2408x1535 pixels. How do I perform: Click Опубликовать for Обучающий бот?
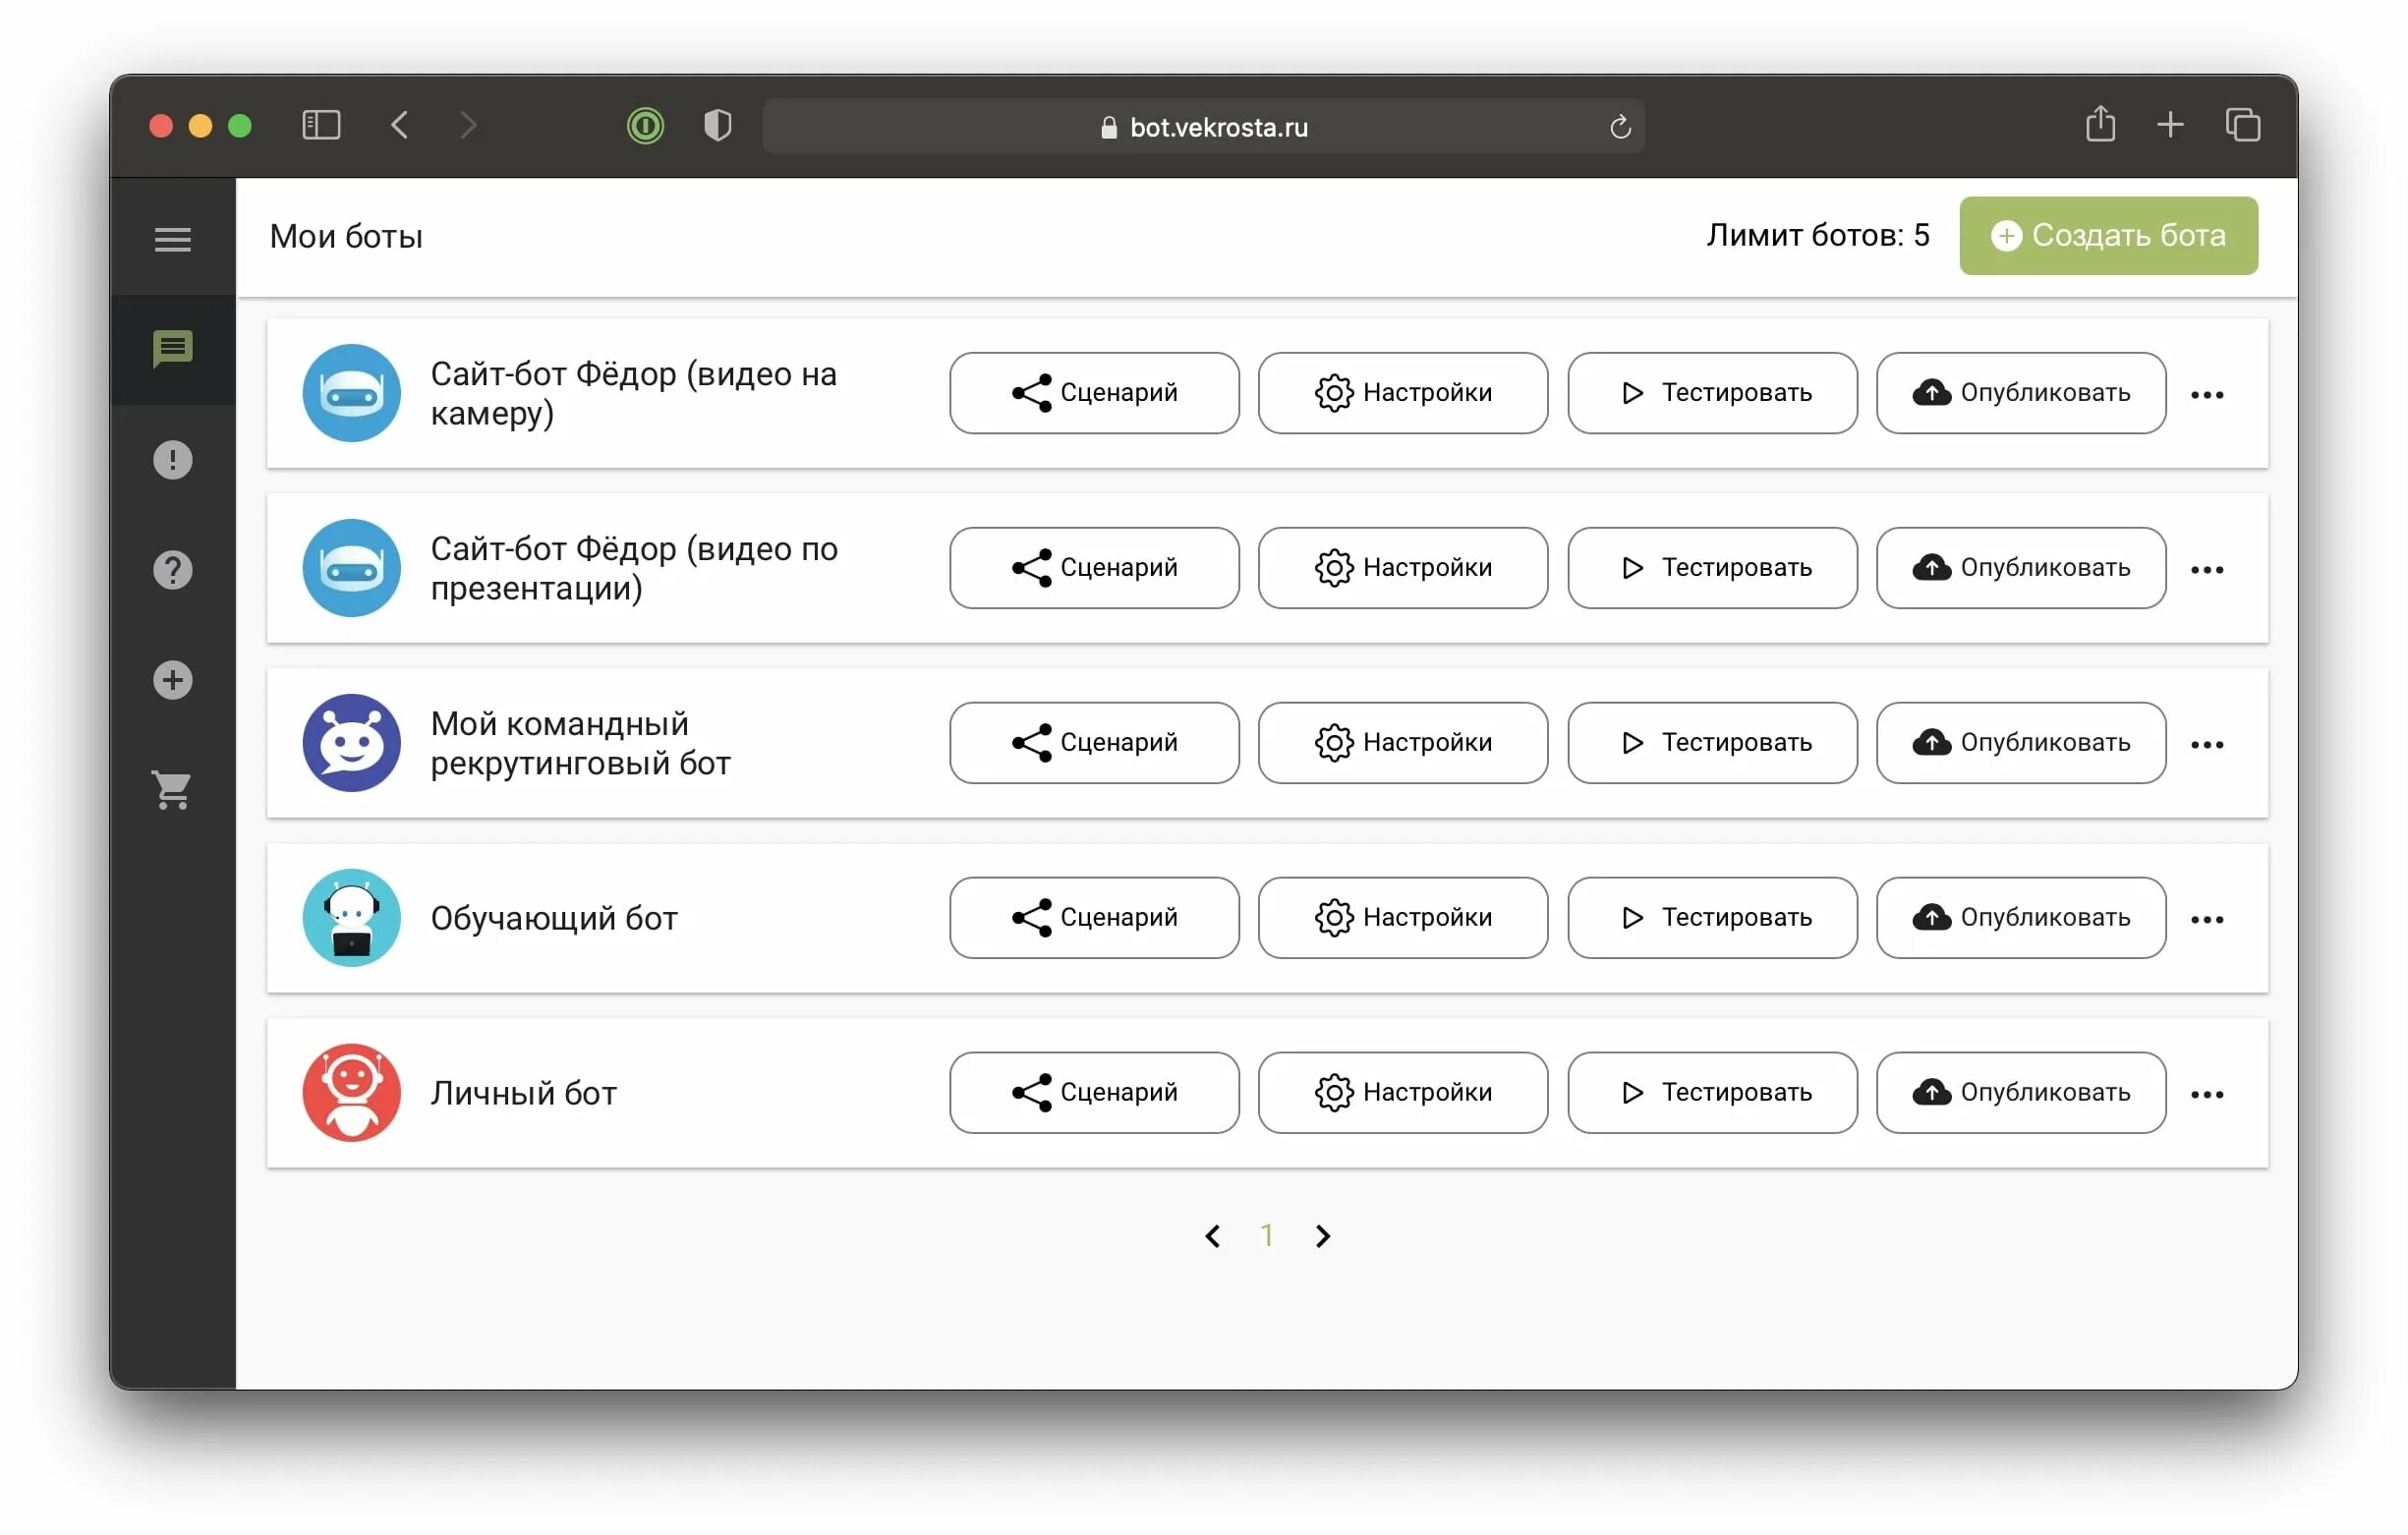[2021, 918]
